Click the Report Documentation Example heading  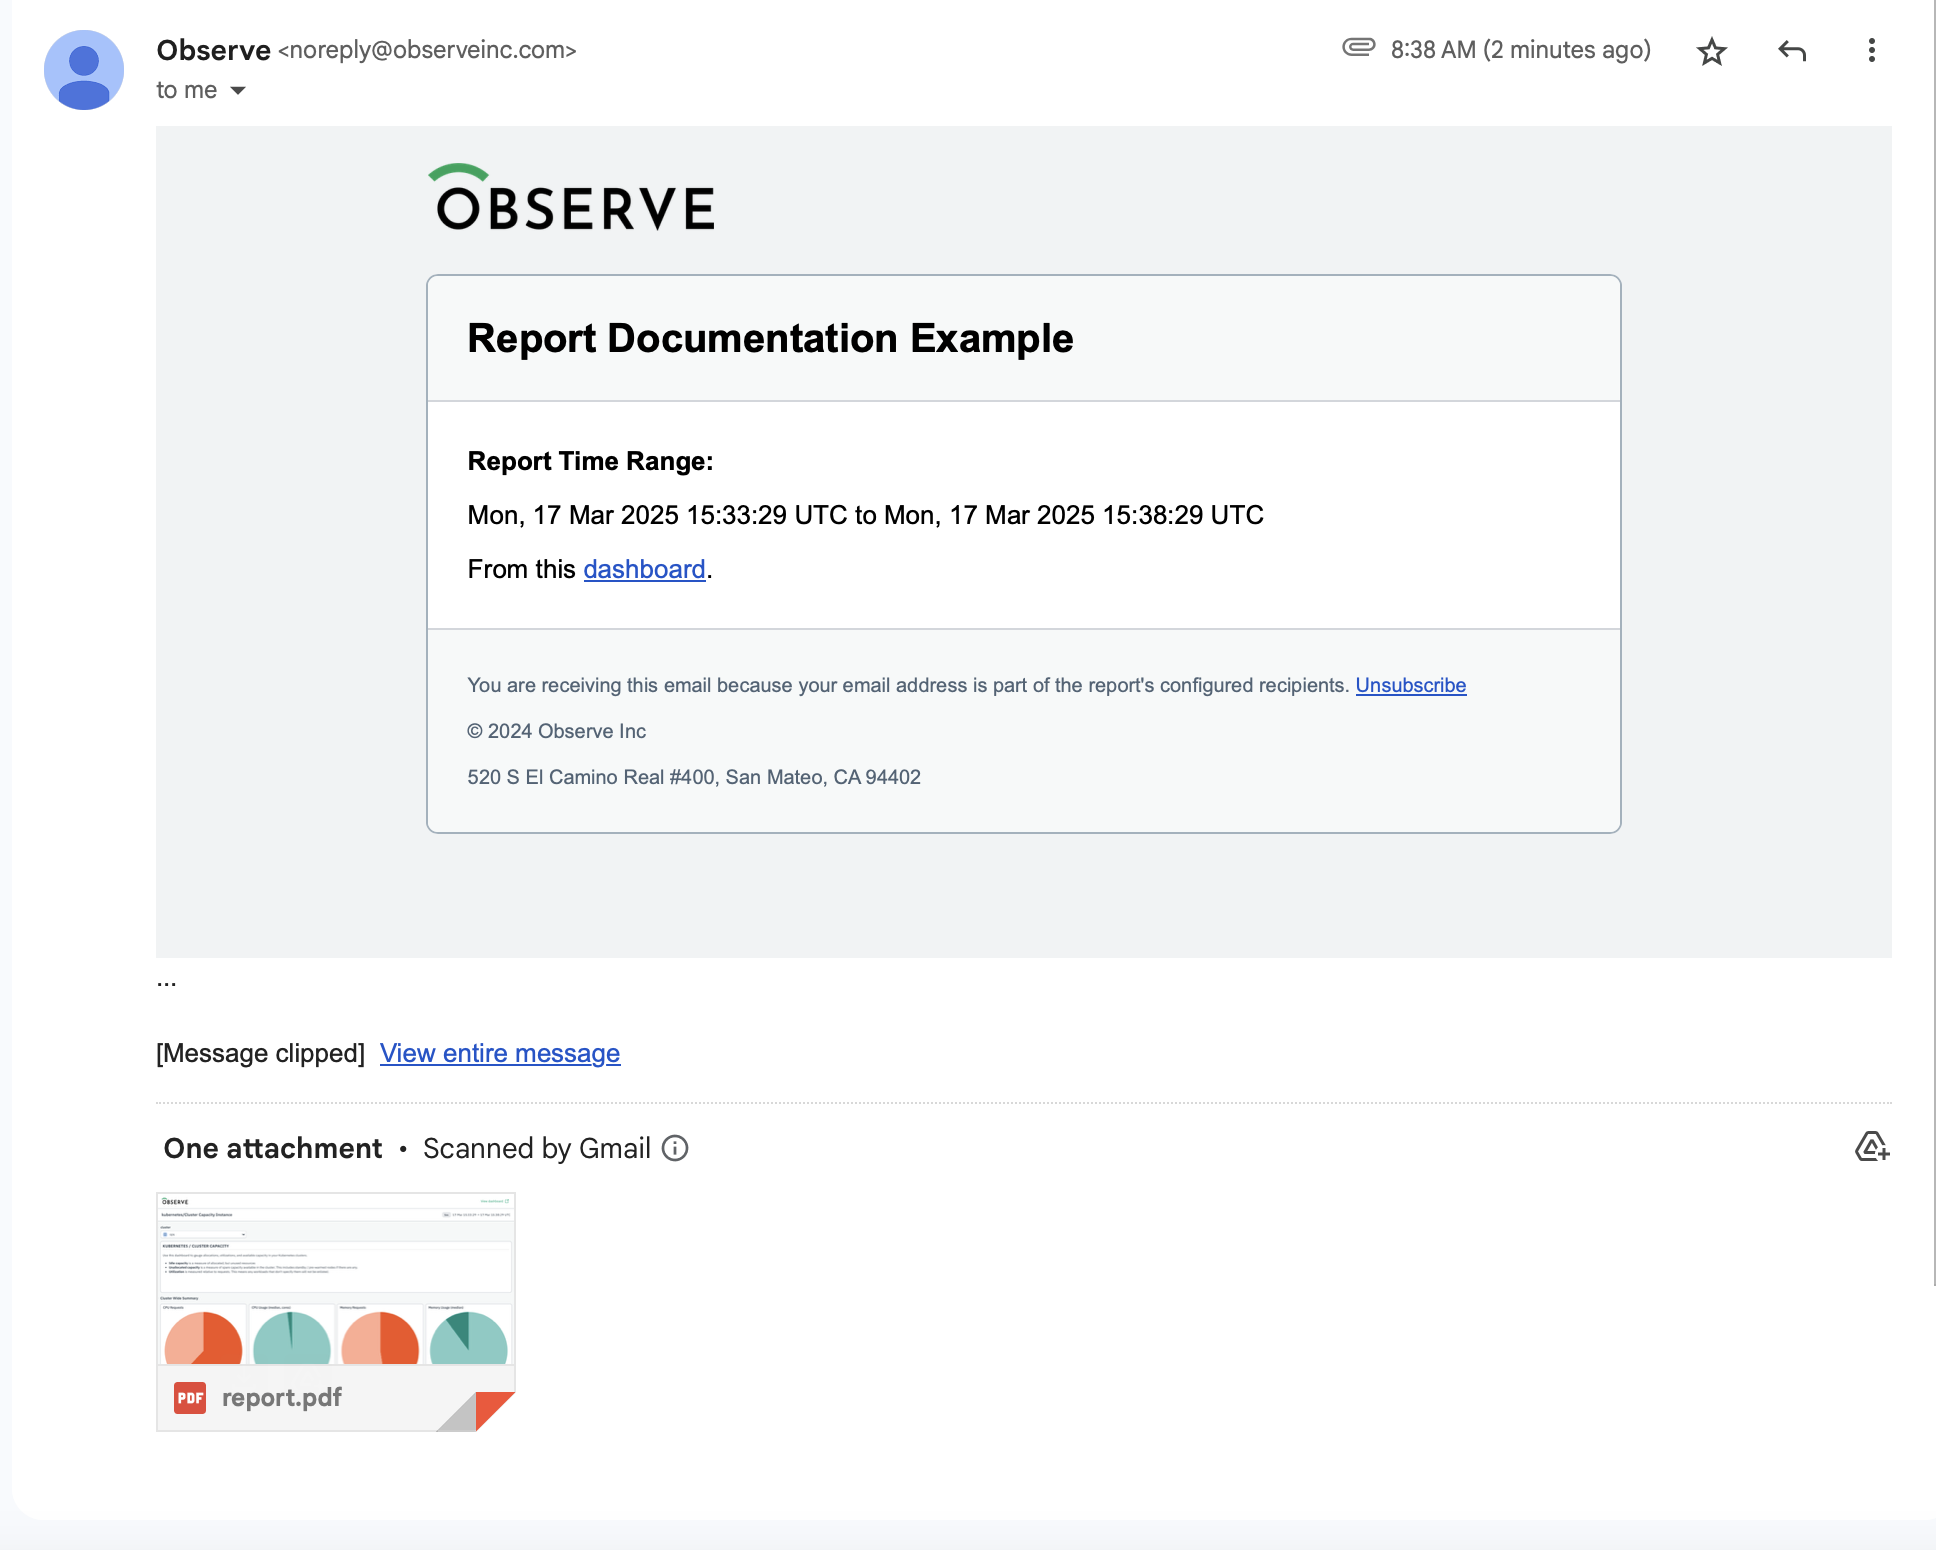point(770,338)
